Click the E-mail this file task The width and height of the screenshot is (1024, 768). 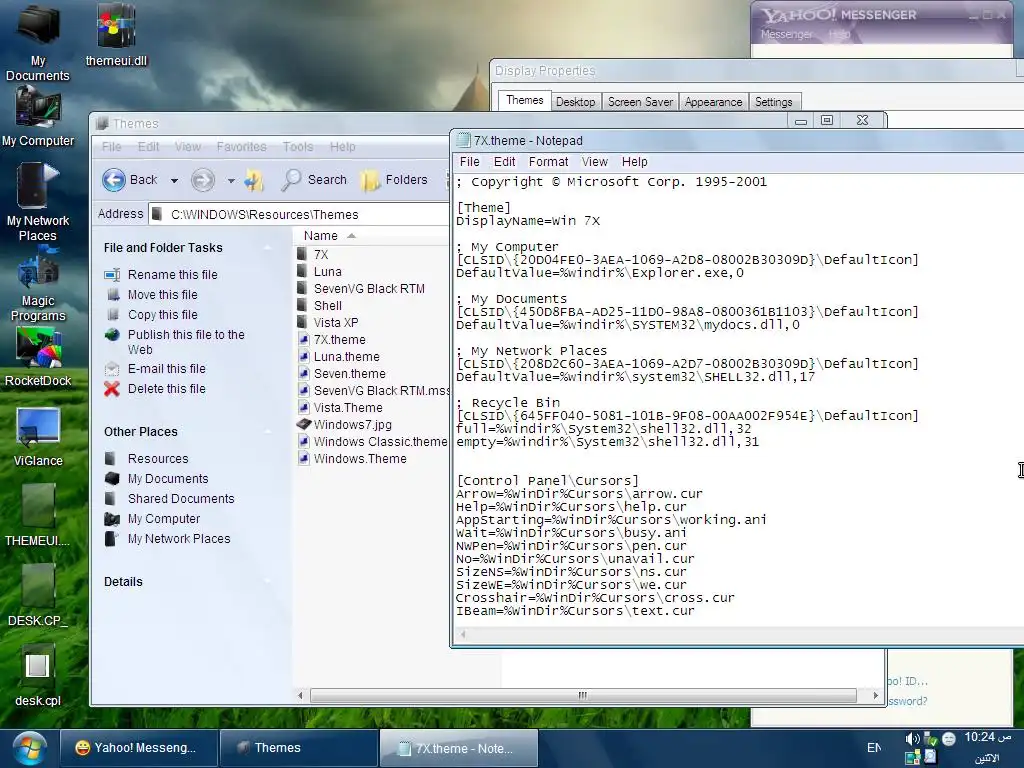click(x=167, y=369)
